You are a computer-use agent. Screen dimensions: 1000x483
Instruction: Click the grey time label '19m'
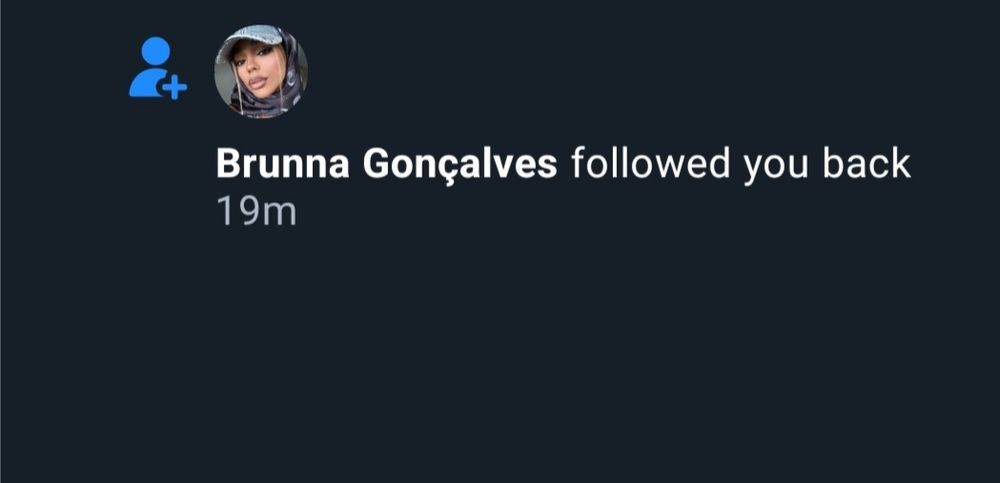(x=256, y=211)
